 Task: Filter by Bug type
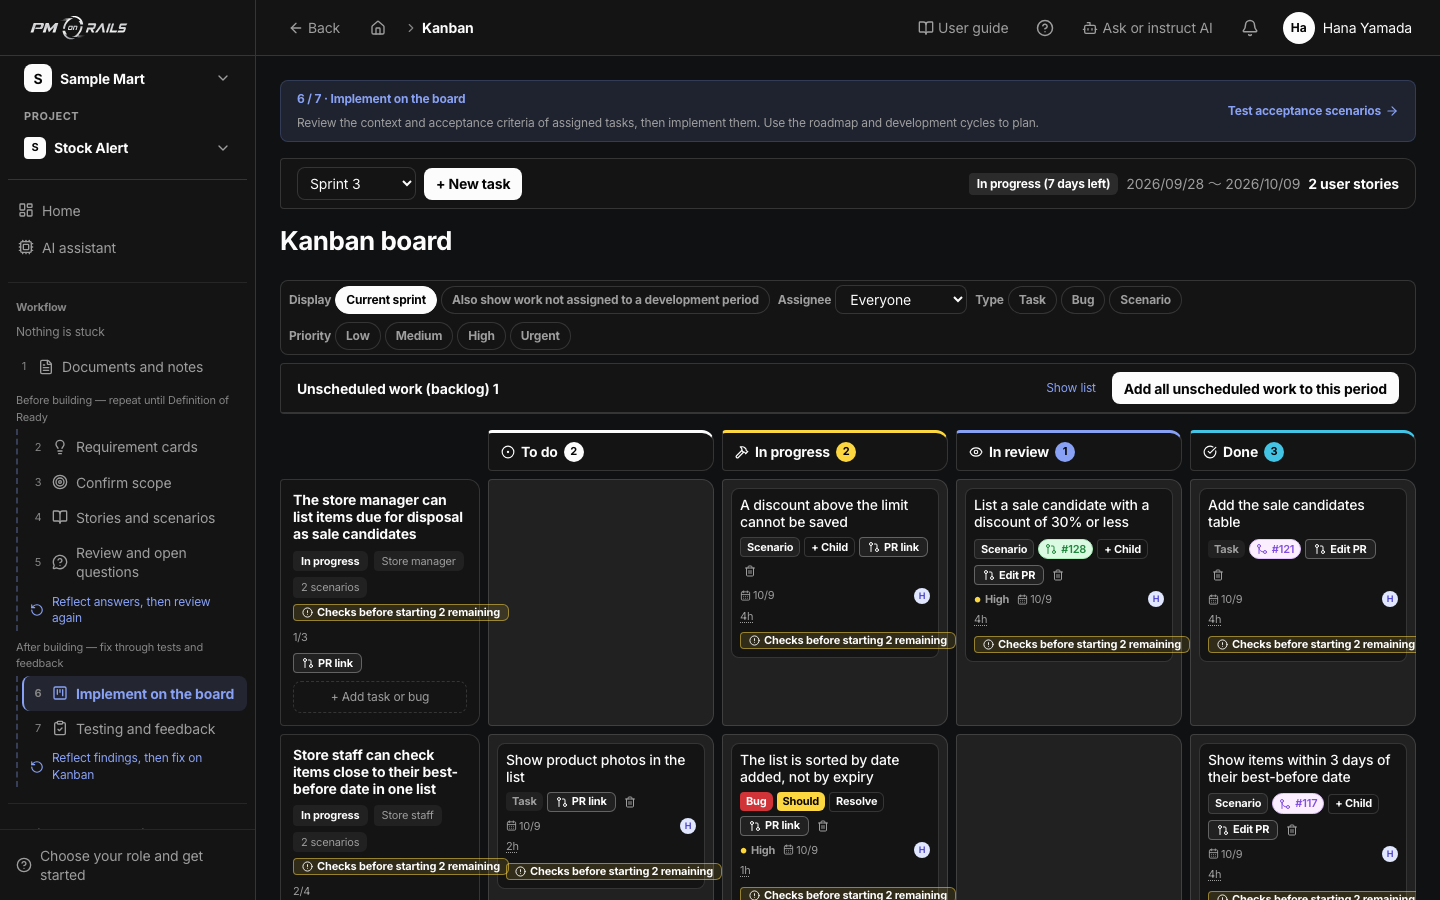(1083, 300)
